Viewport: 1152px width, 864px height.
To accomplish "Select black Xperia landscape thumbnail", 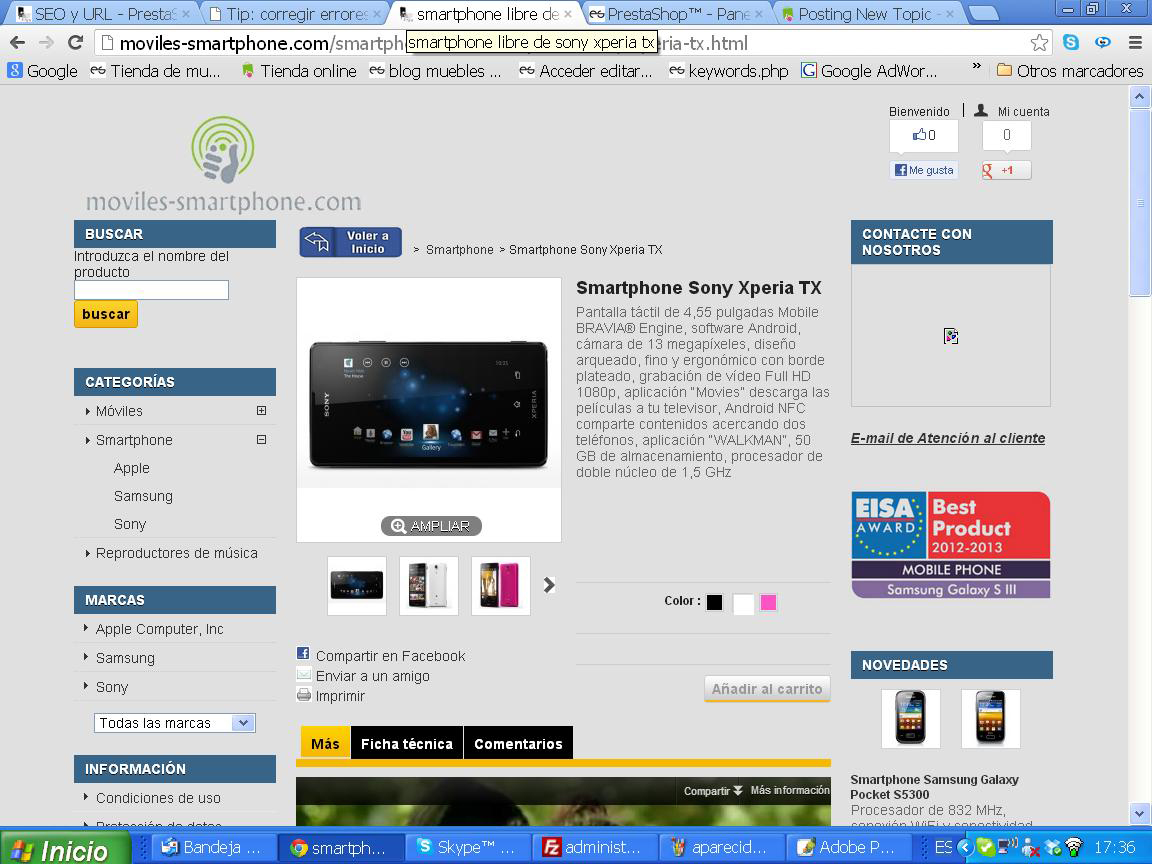I will click(x=357, y=586).
